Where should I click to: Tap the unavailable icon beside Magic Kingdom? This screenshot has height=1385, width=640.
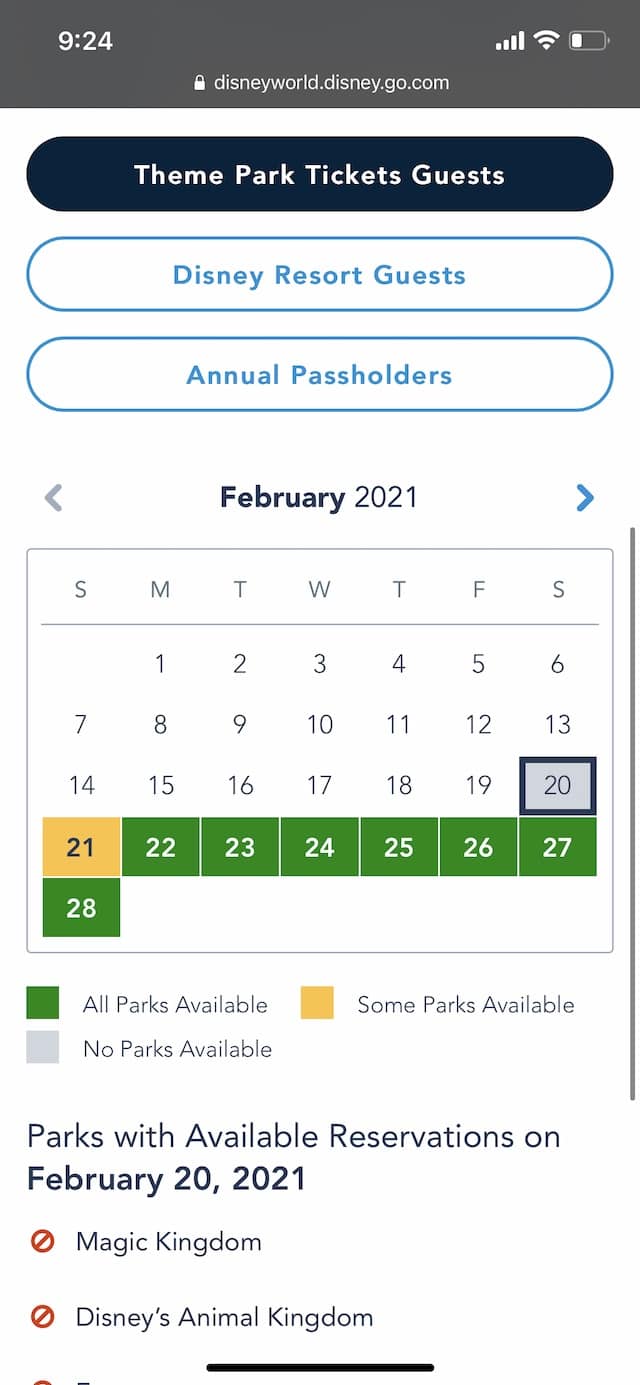[42, 1243]
